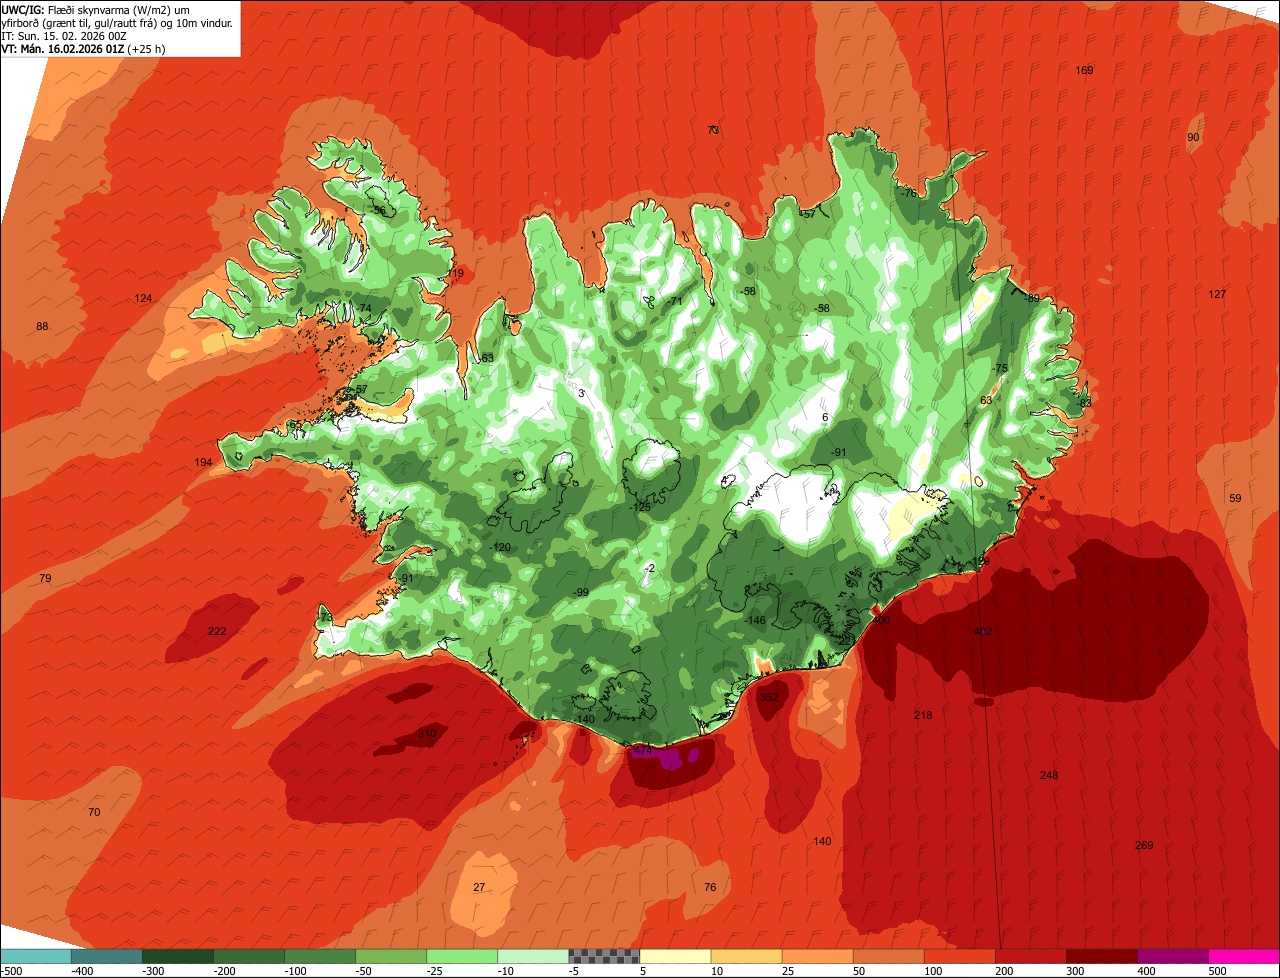Click the purple 400 legend swatch
Image resolution: width=1280 pixels, height=978 pixels.
(x=1173, y=956)
